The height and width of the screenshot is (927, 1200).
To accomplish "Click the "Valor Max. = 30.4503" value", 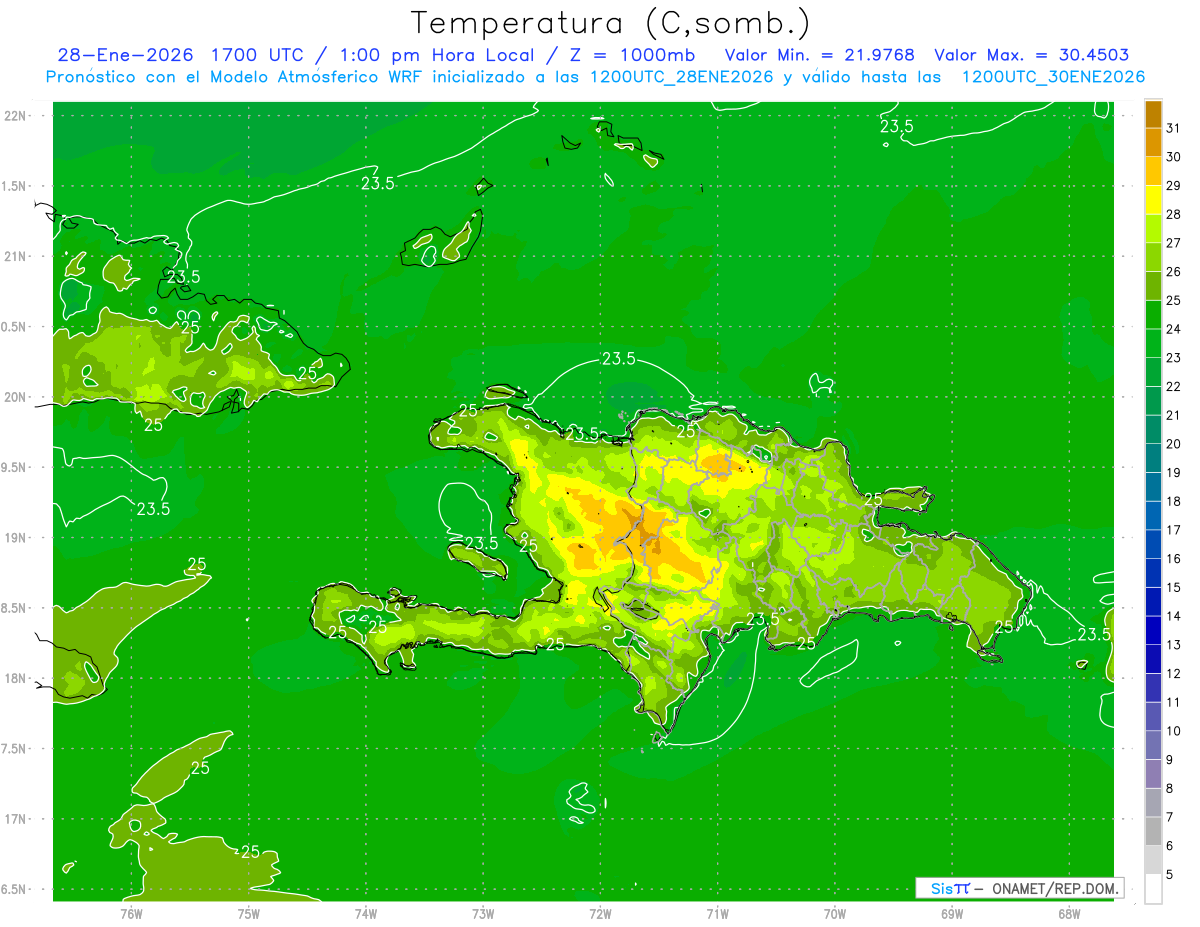I will (x=1032, y=55).
